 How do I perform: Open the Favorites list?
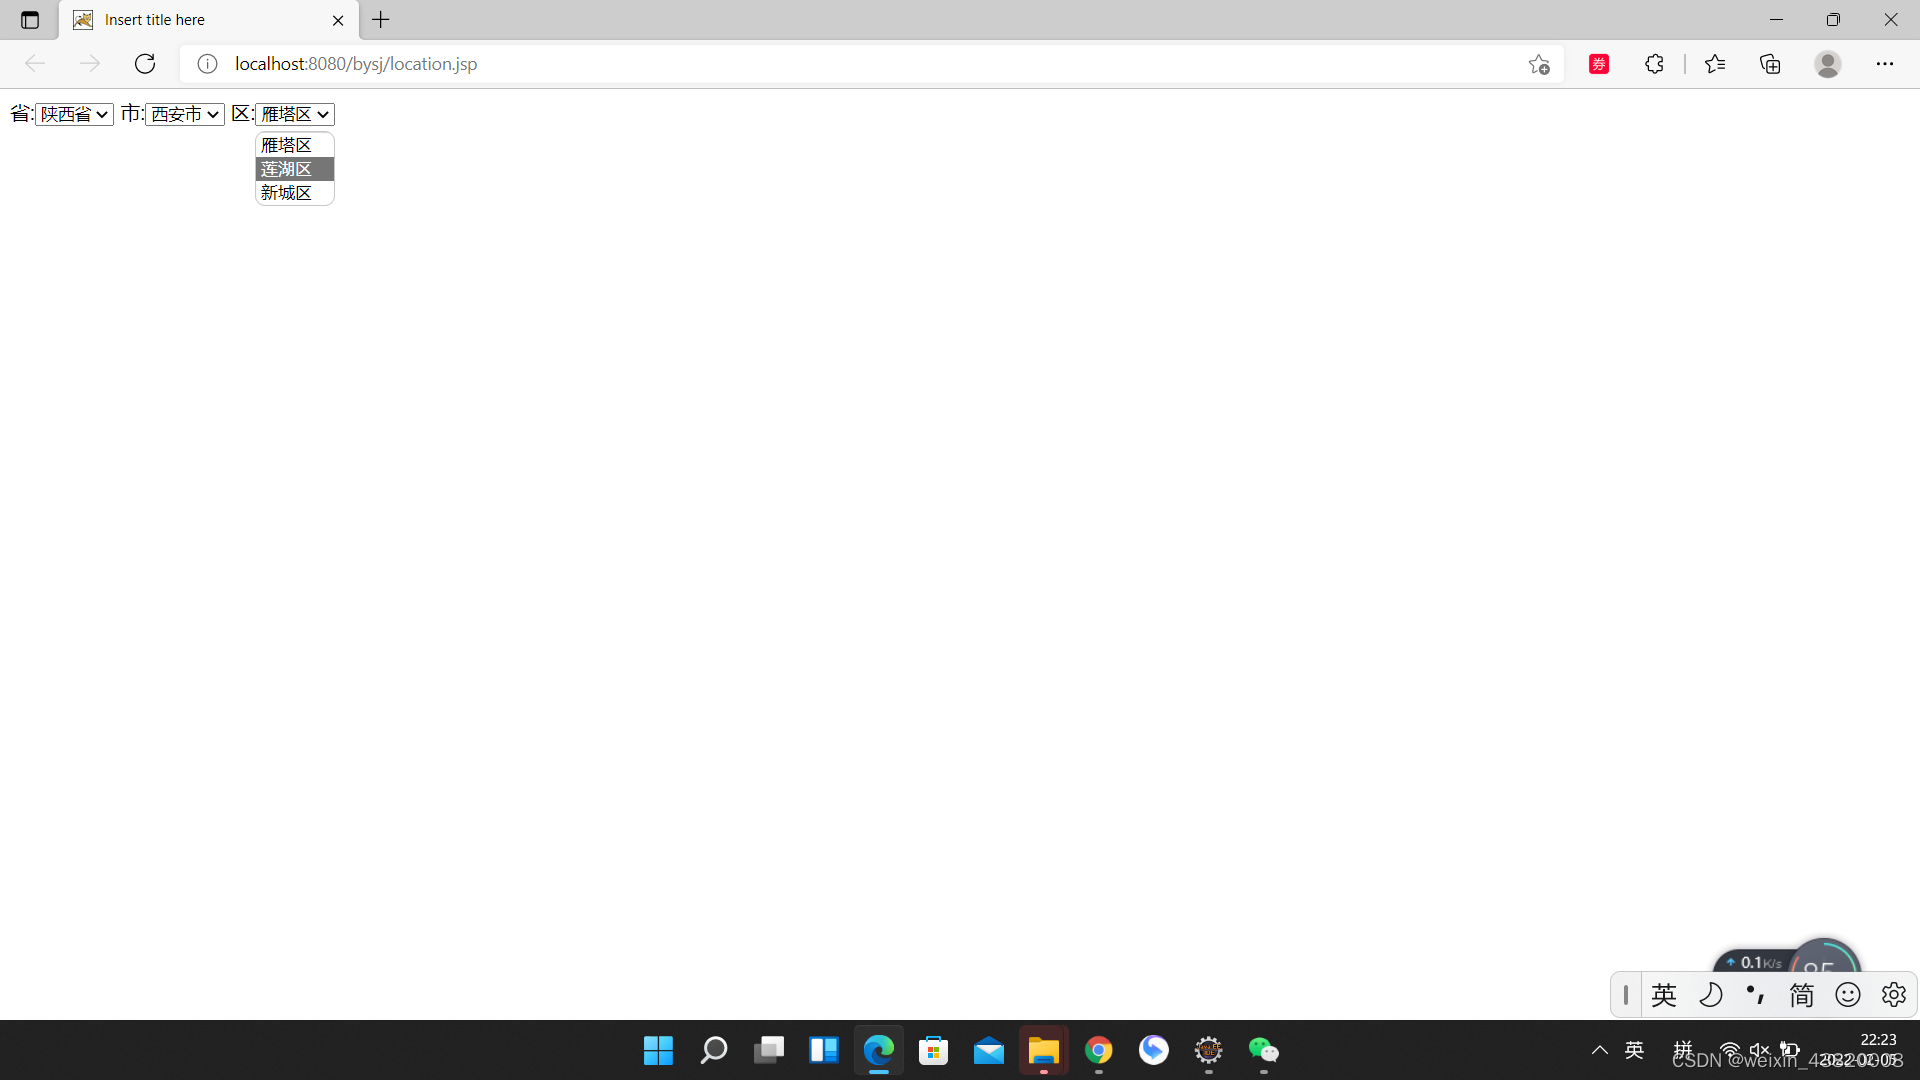1715,64
